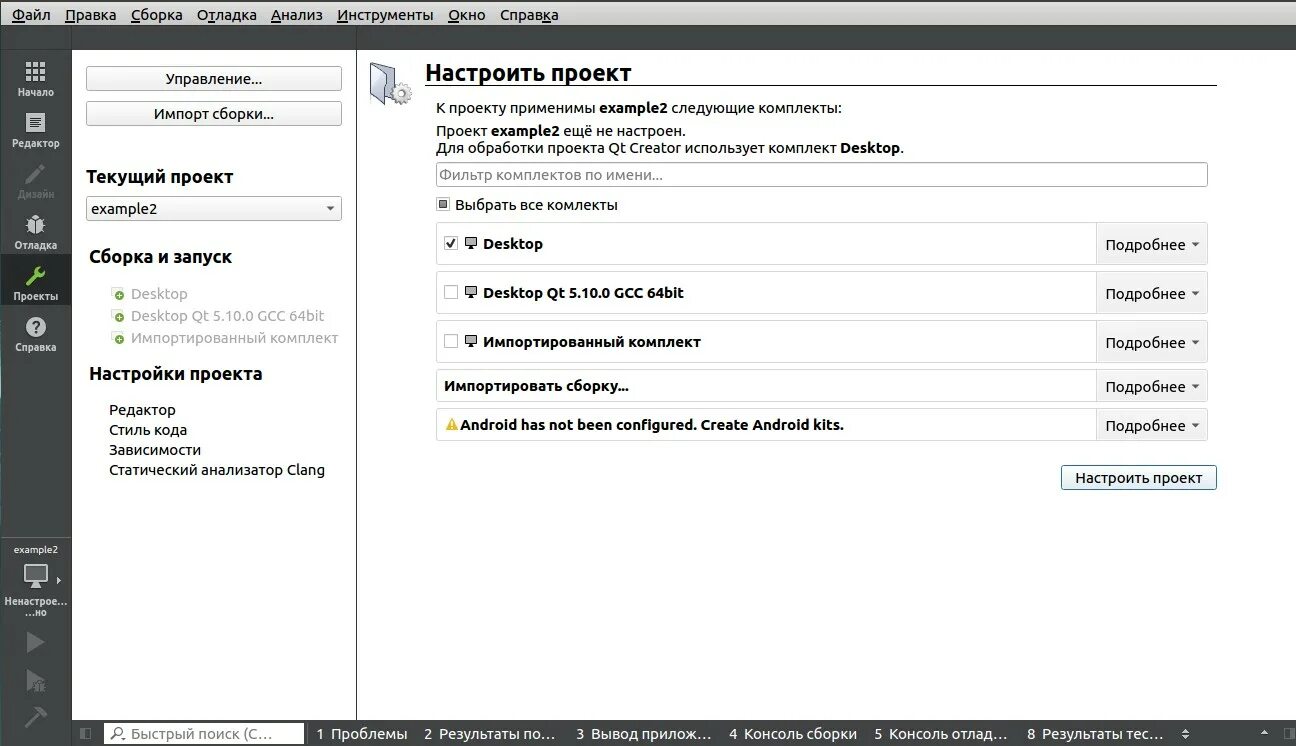Viewport: 1296px width, 746px height.
Task: Click the add icon next to Desktop kit in sidebar
Action: (x=118, y=294)
